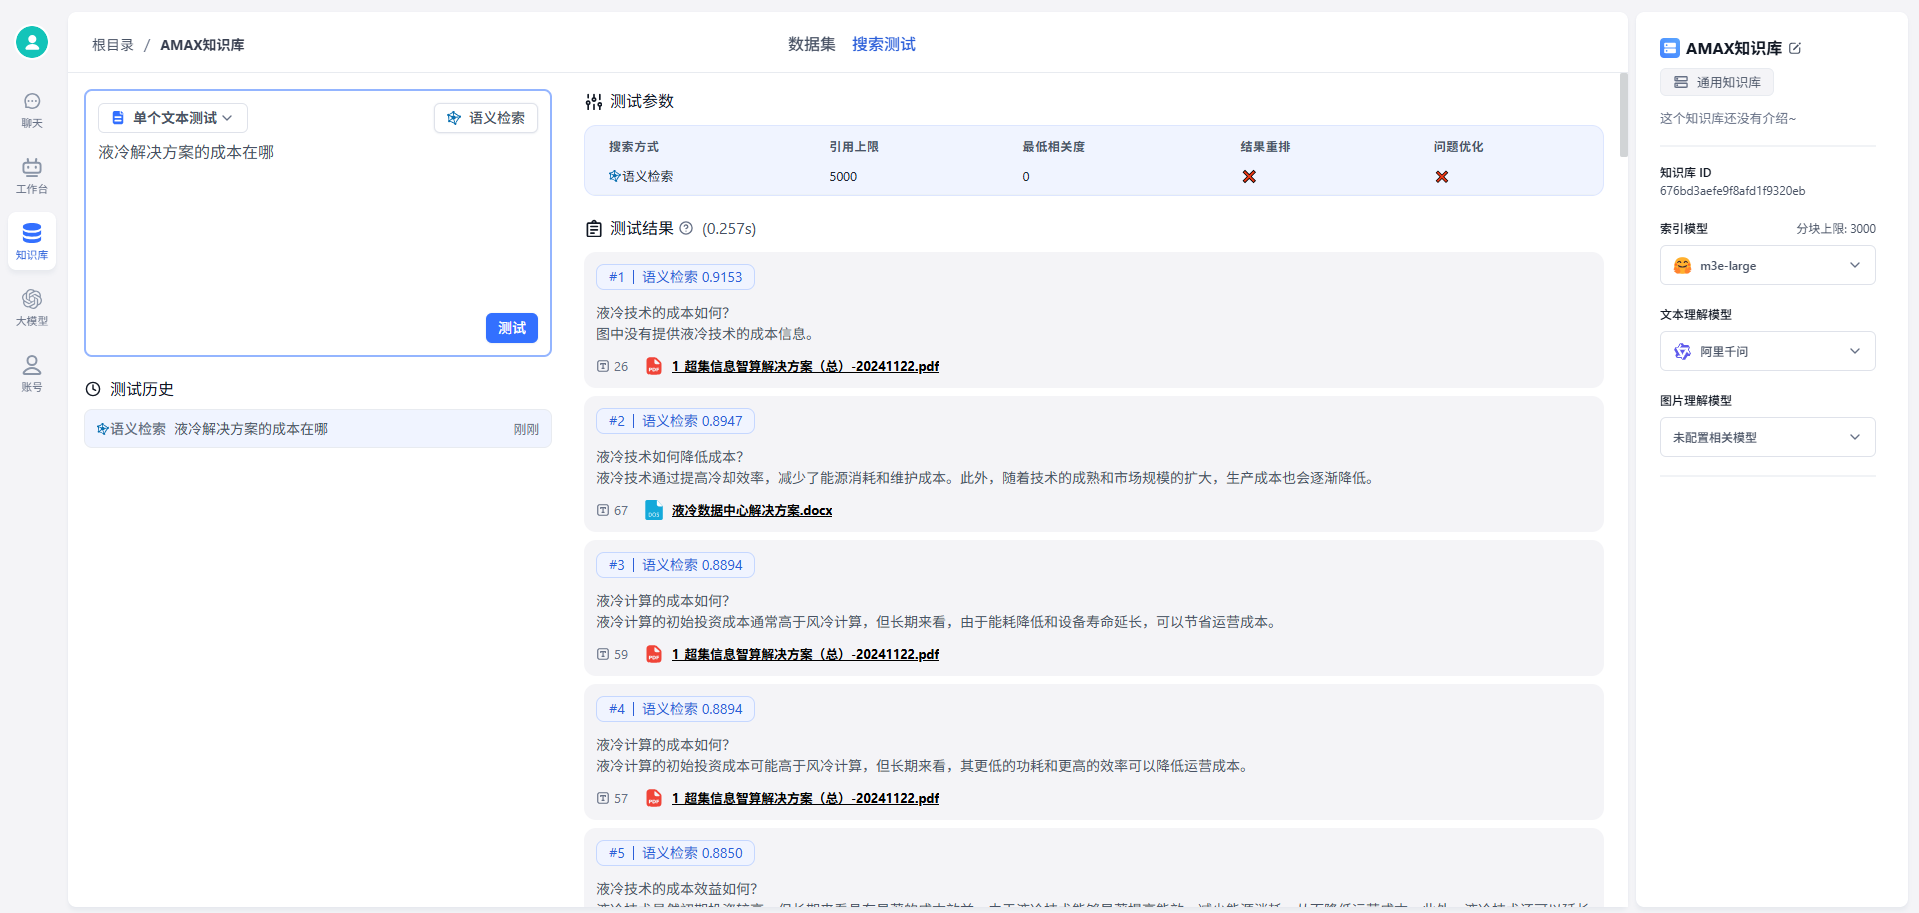Click the character count icon showing 57
The height and width of the screenshot is (913, 1919).
(603, 798)
